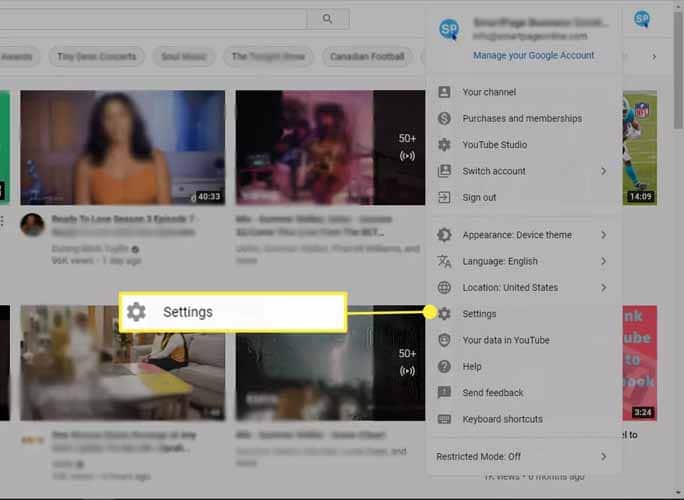Click the Language: English label
This screenshot has width=684, height=500.
(500, 261)
